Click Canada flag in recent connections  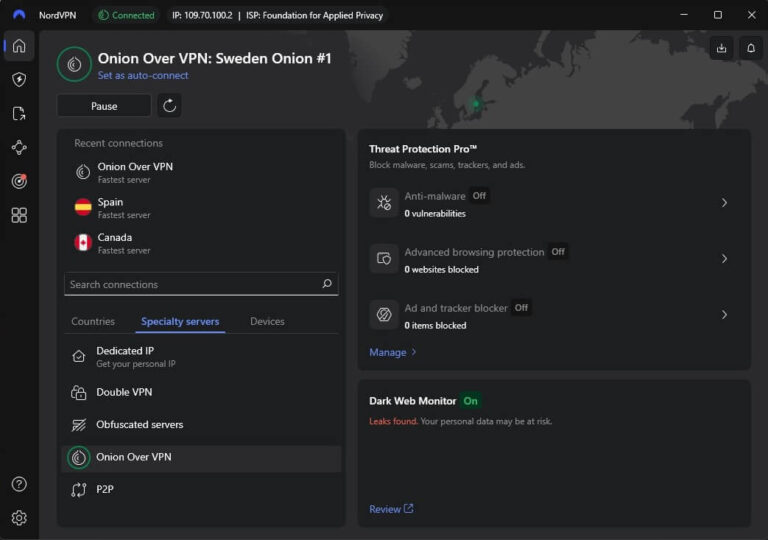point(83,243)
